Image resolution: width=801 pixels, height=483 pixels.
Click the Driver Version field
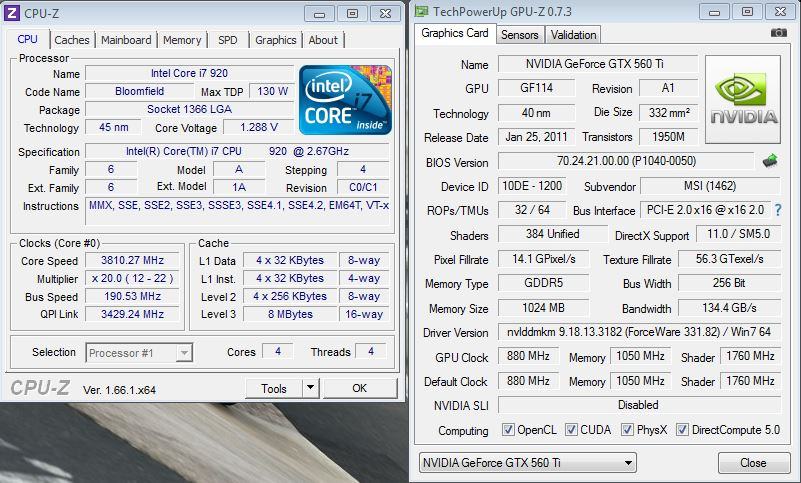[639, 332]
